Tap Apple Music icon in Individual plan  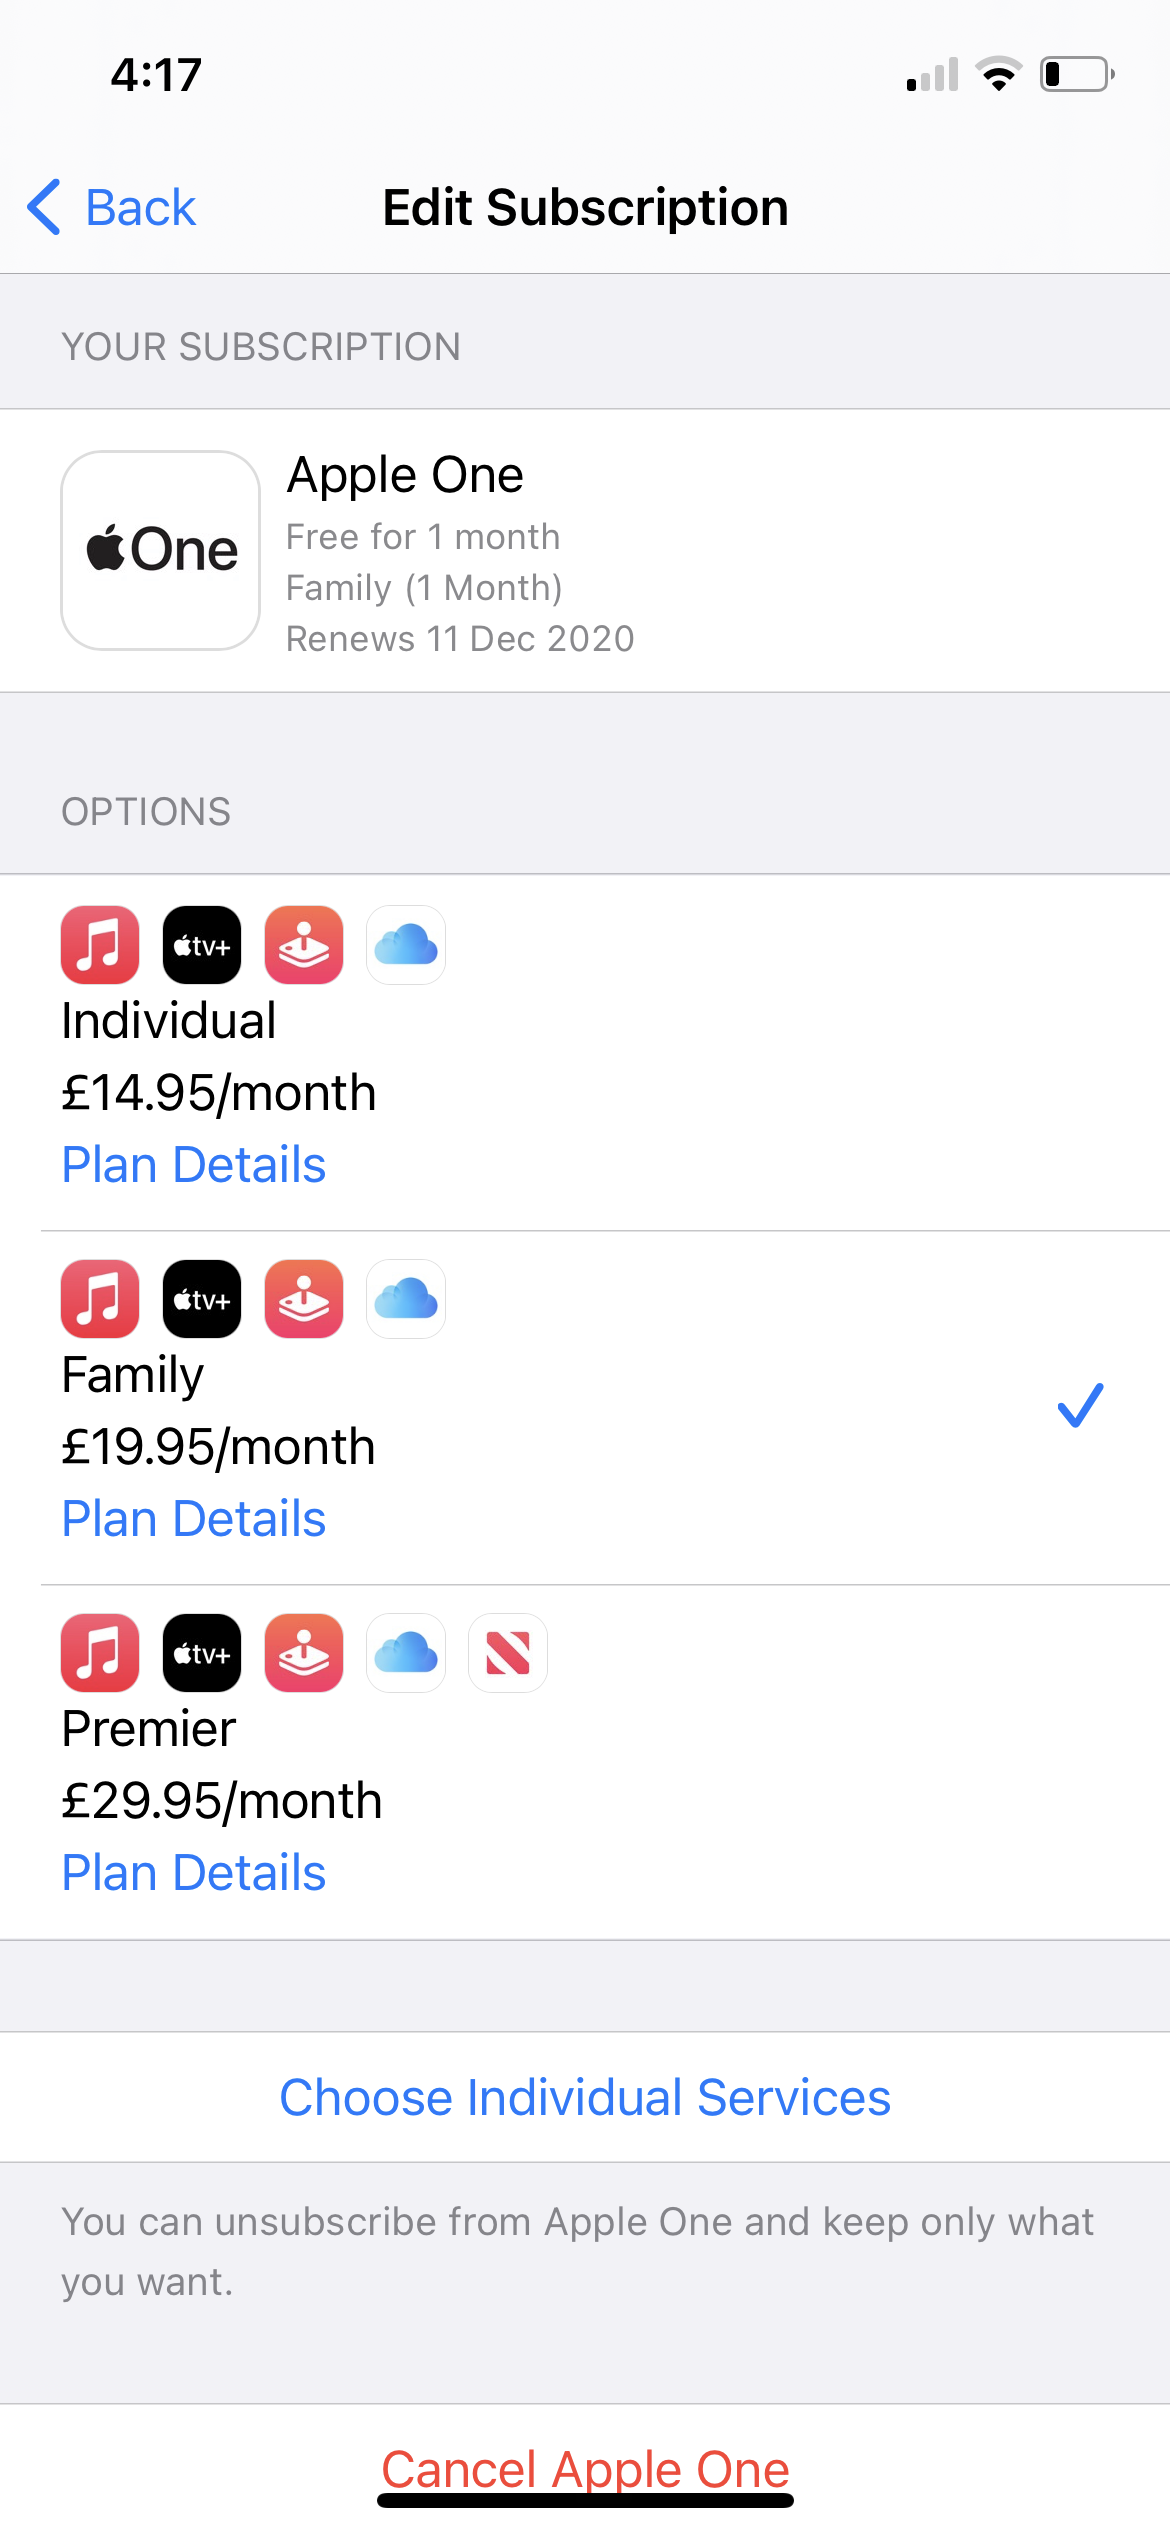[100, 945]
